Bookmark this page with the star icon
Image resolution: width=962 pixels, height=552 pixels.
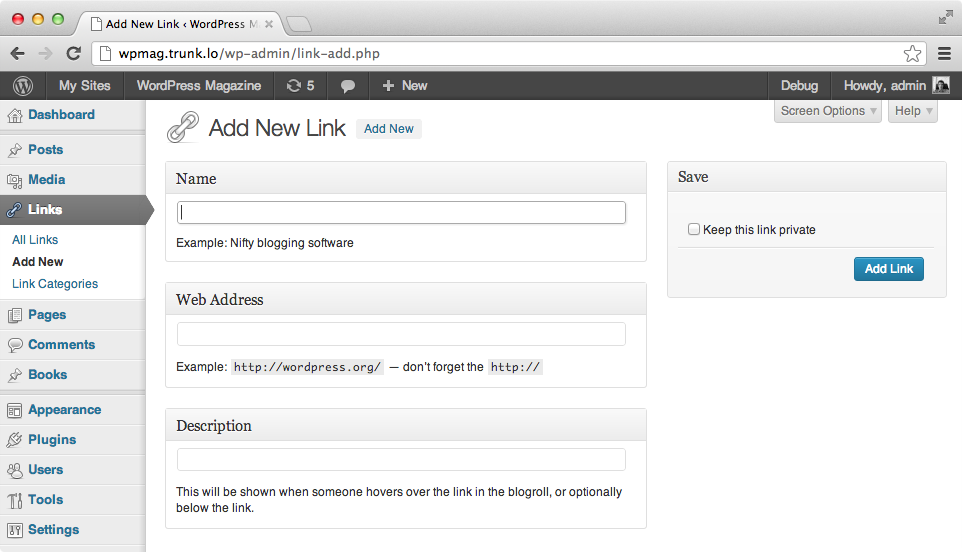[912, 53]
